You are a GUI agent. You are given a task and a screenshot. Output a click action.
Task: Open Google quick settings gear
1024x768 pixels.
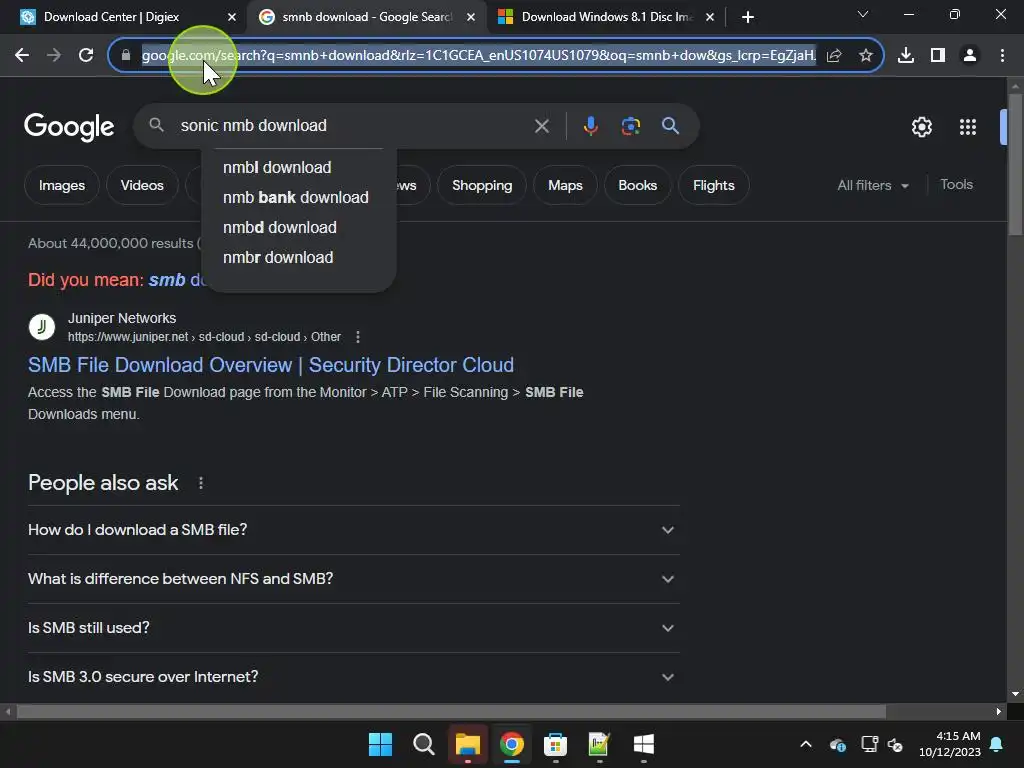(921, 127)
